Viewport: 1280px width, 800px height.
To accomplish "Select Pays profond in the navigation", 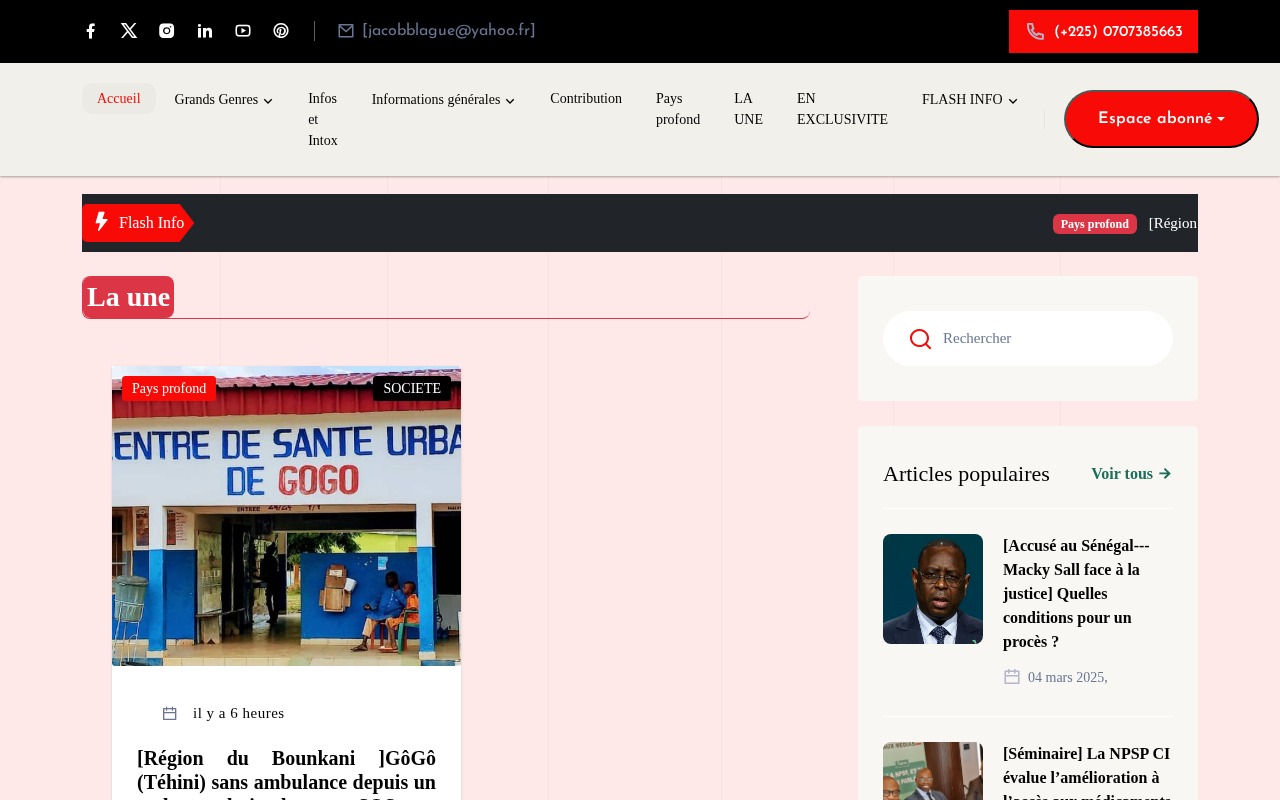I will click(x=678, y=109).
